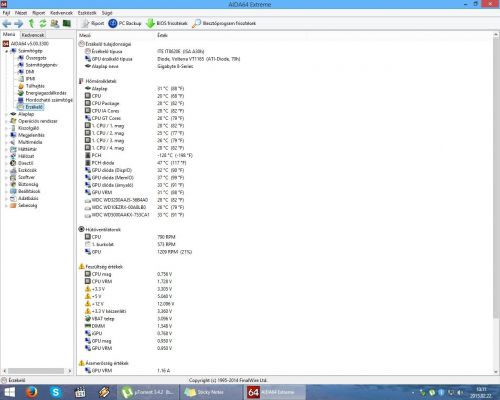Click the Beállítások tree item icon

(13, 191)
